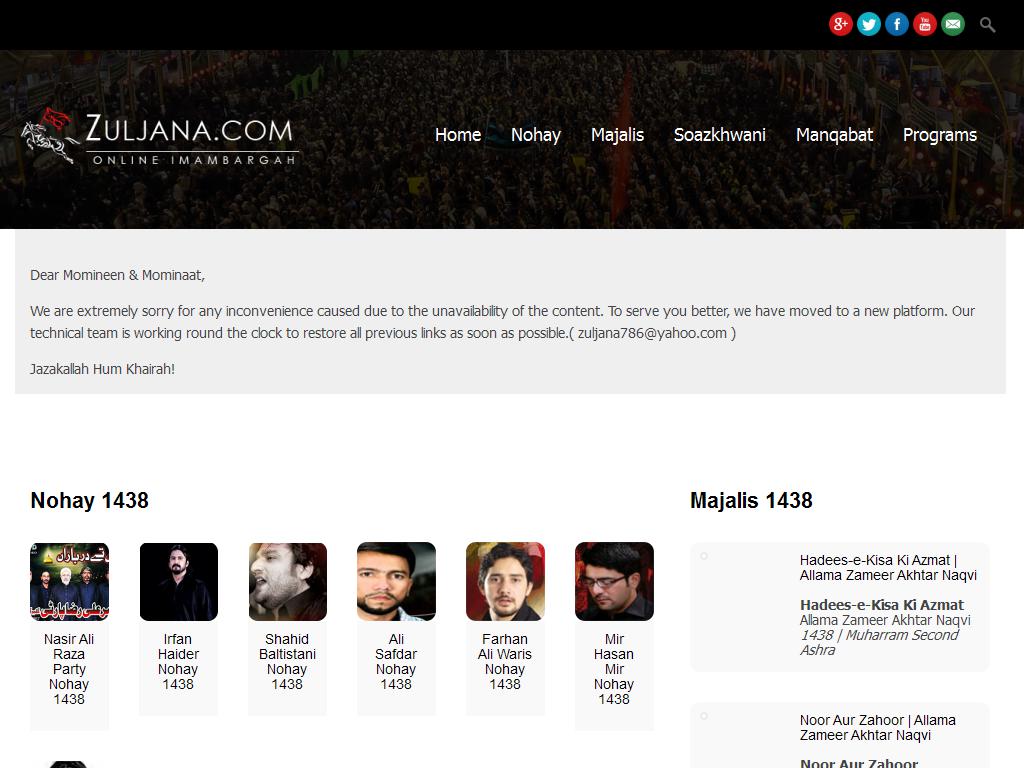Image resolution: width=1024 pixels, height=768 pixels.
Task: Go to the Home menu item
Action: (458, 135)
